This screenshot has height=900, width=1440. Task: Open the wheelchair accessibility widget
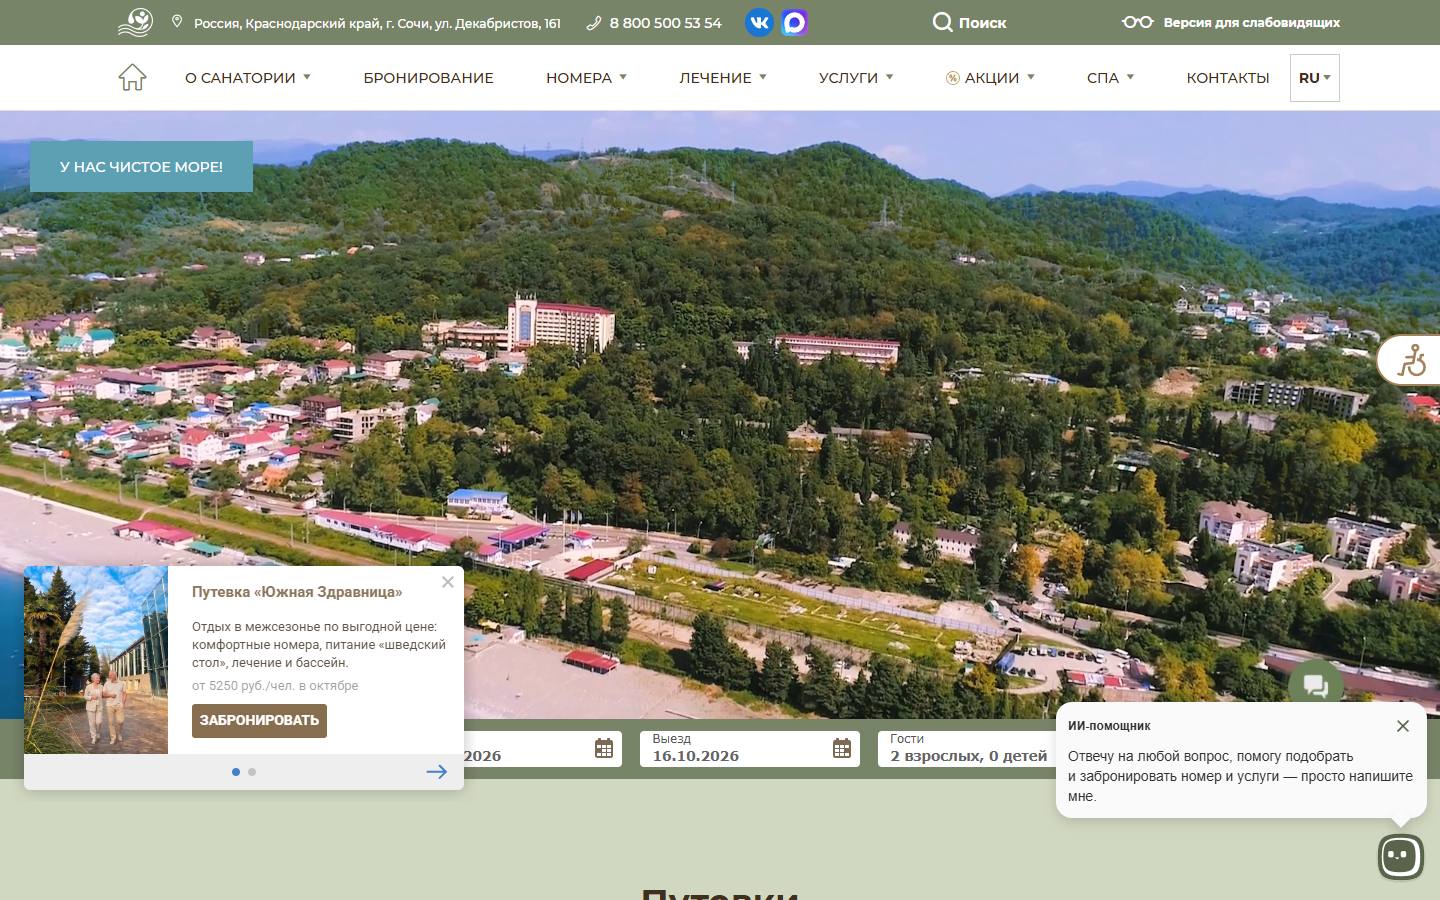pos(1410,360)
